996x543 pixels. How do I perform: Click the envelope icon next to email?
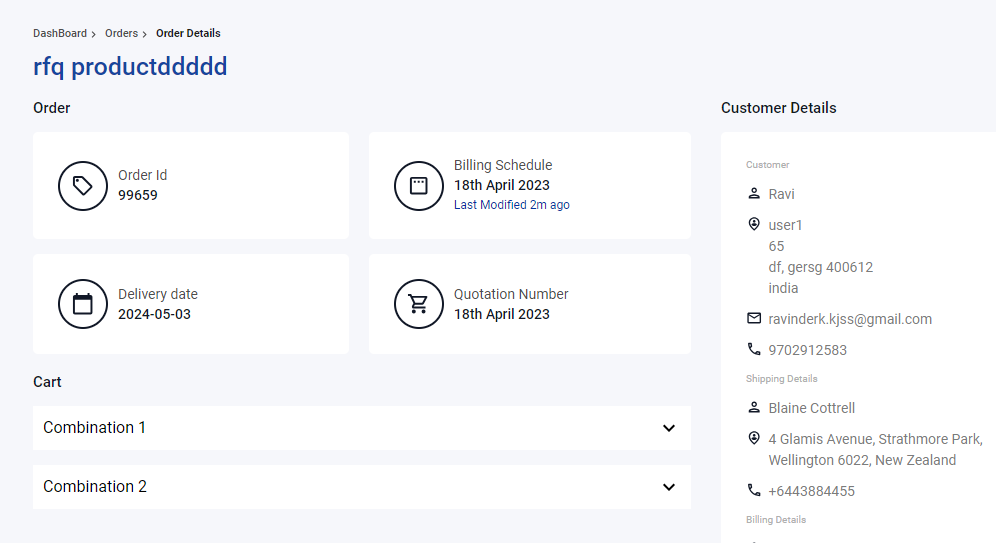[x=753, y=318]
